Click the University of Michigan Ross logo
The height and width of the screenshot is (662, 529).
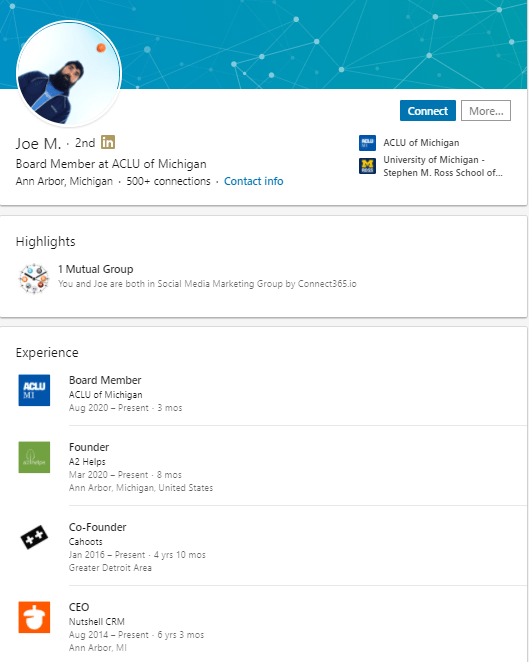point(367,166)
